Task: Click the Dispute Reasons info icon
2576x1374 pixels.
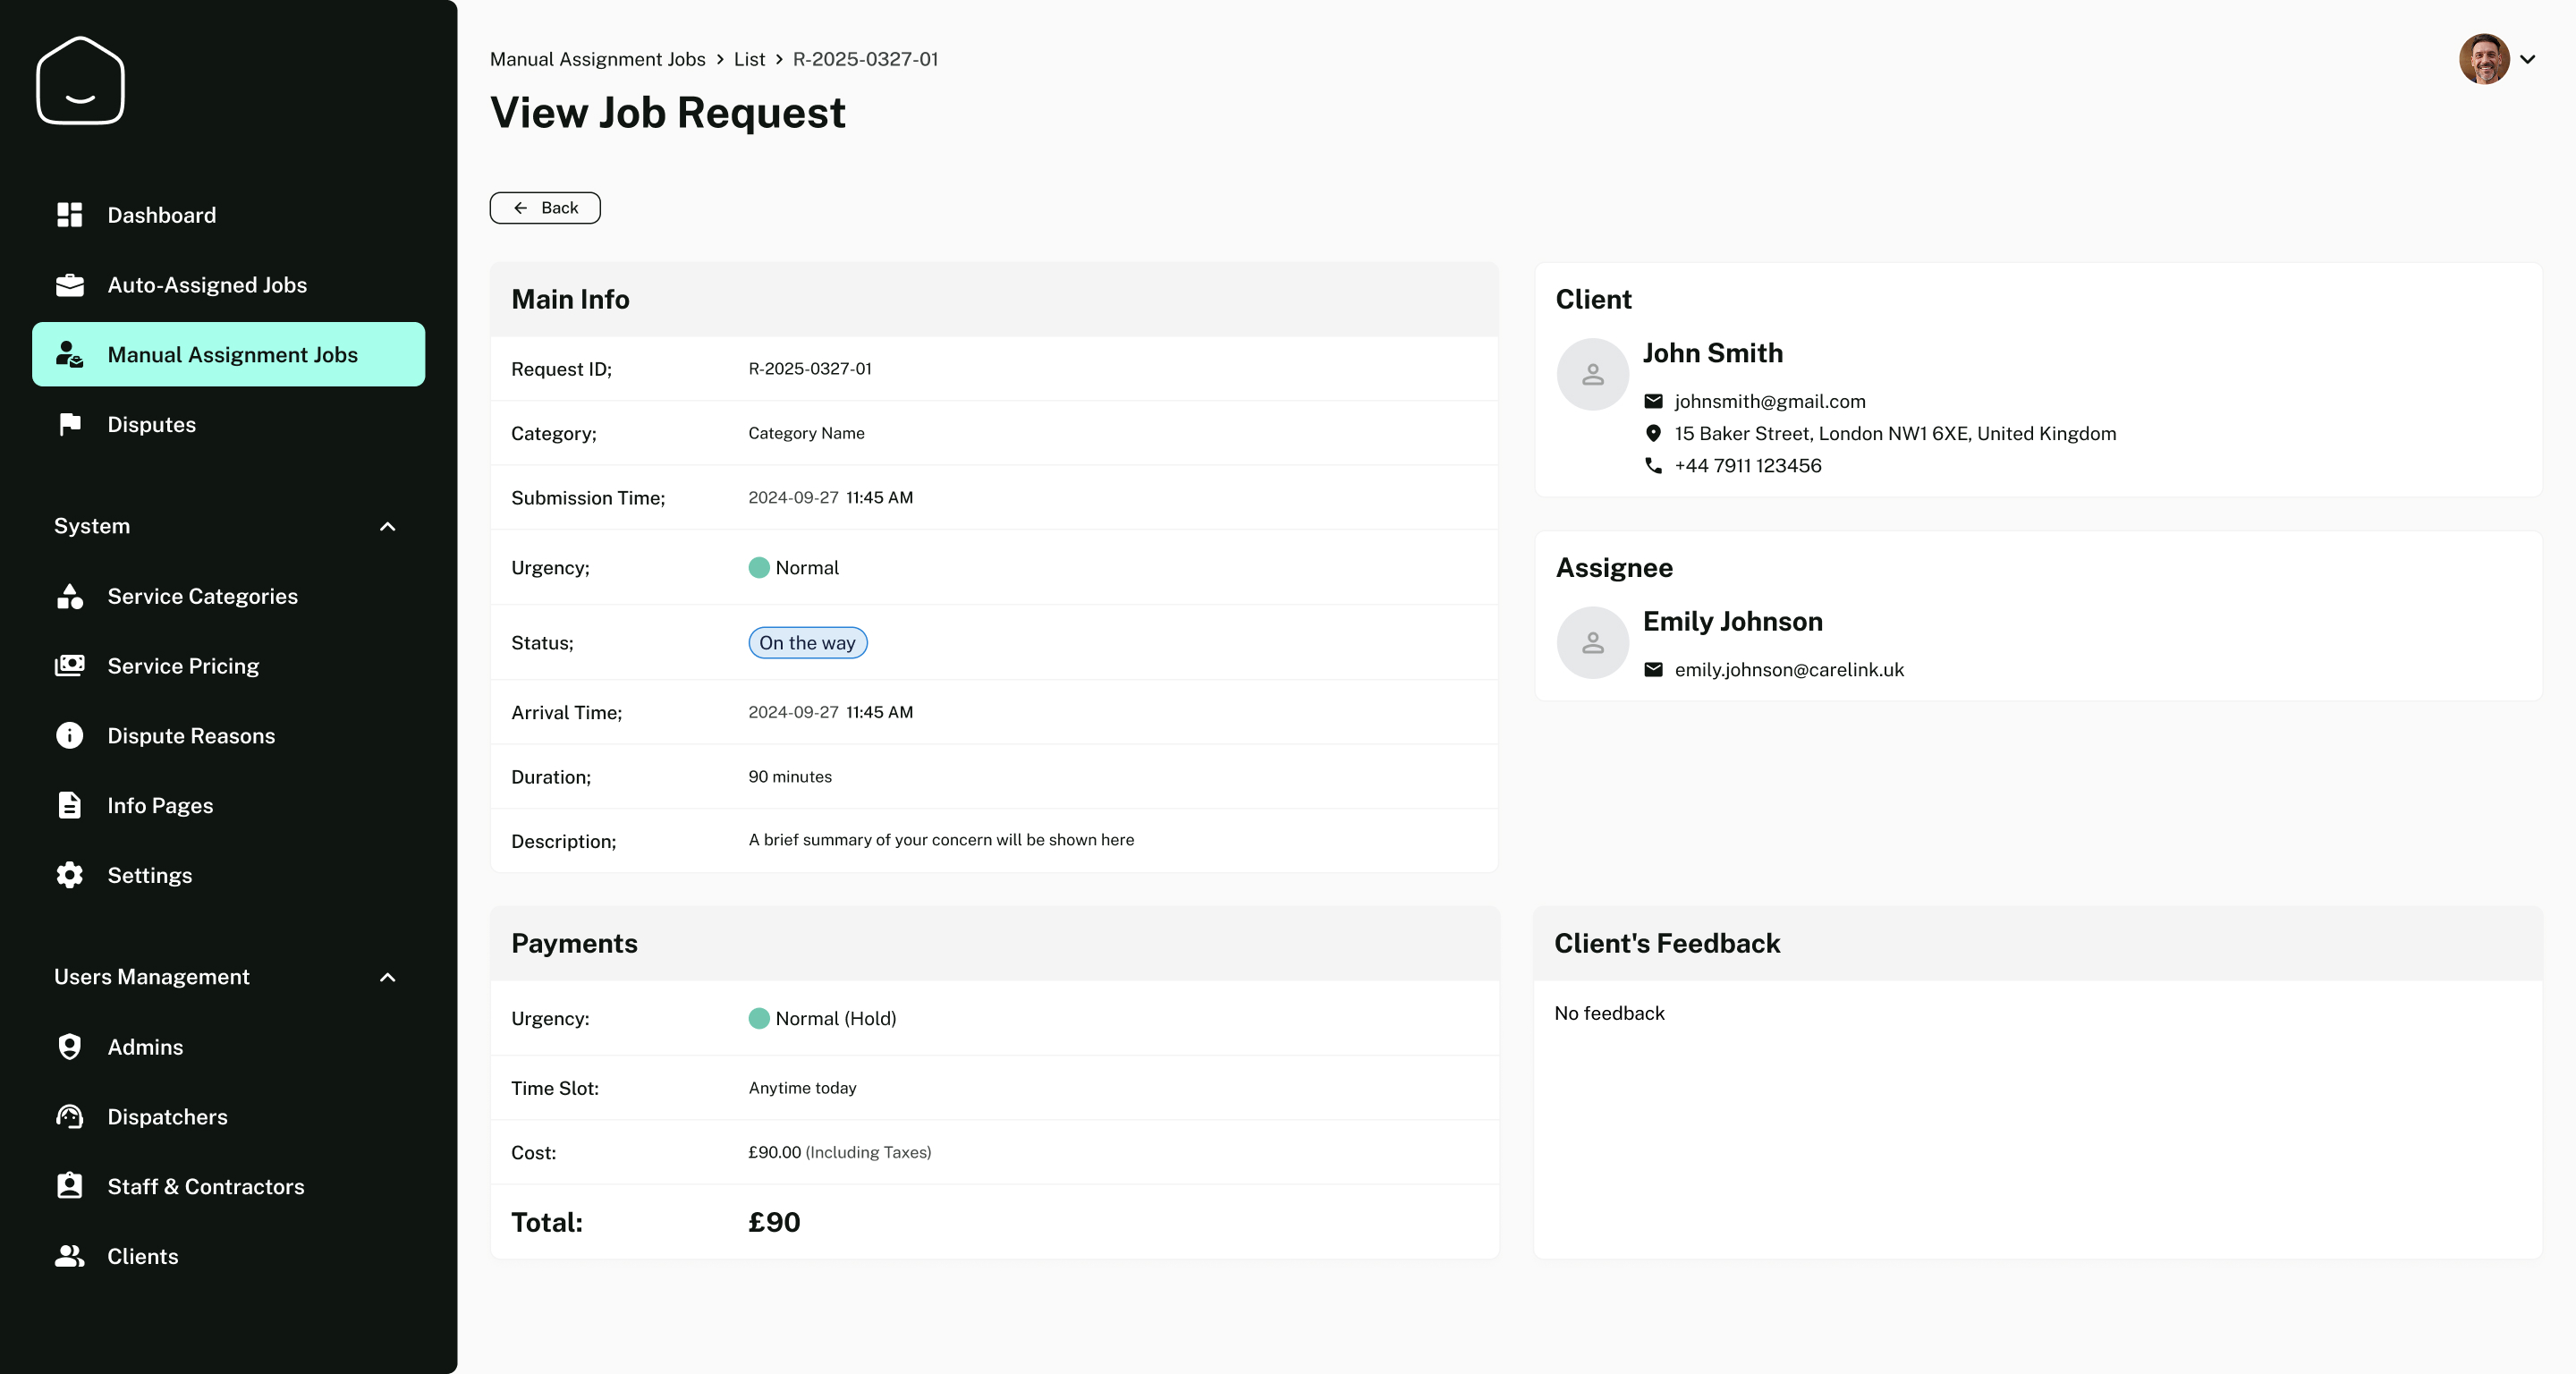Action: pyautogui.click(x=70, y=736)
